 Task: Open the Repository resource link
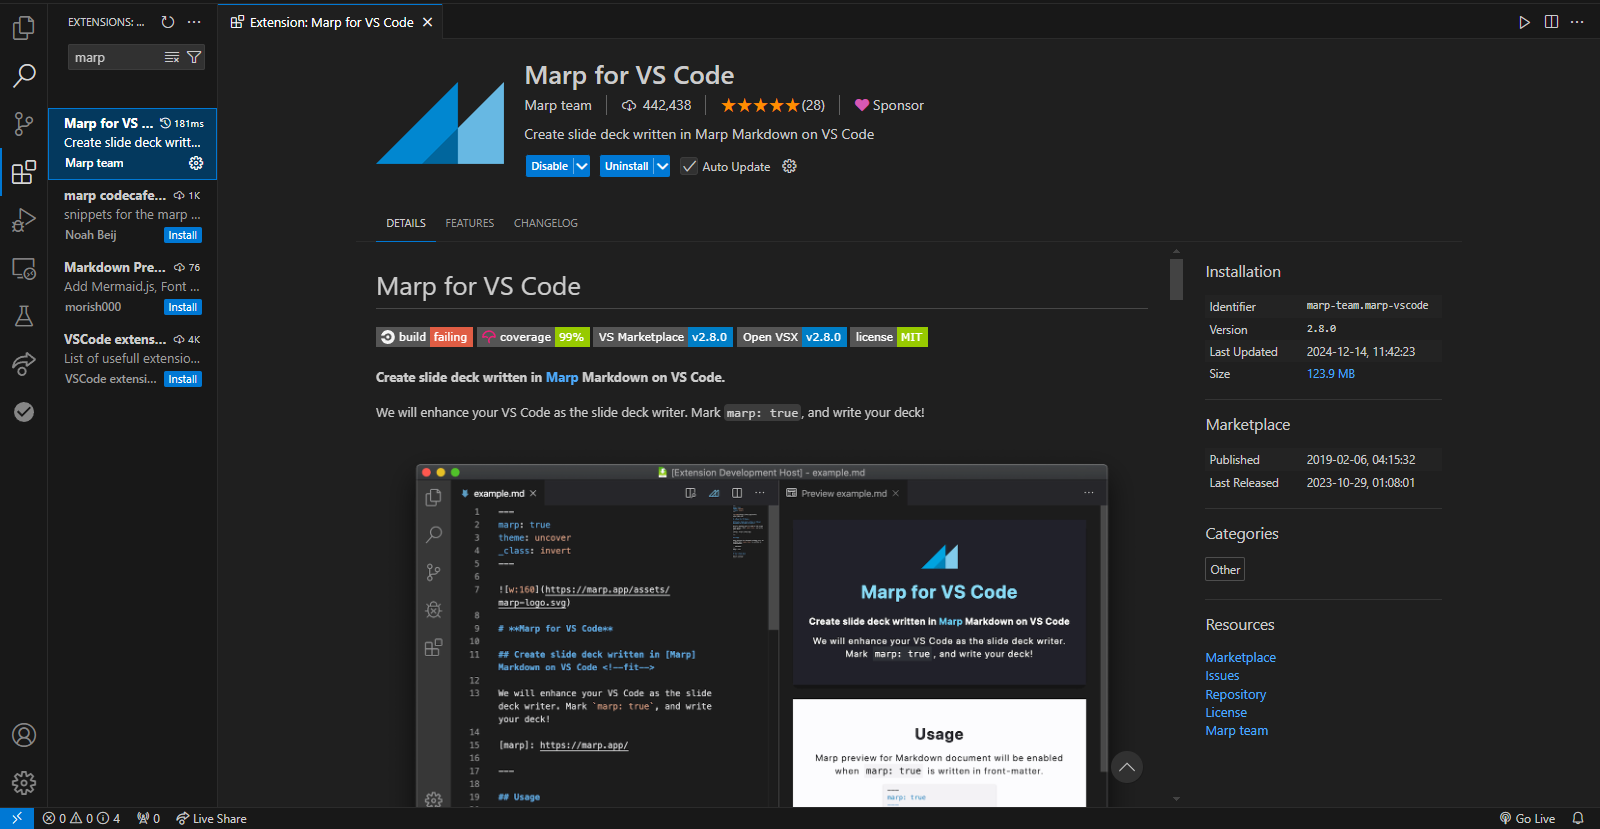click(1235, 694)
